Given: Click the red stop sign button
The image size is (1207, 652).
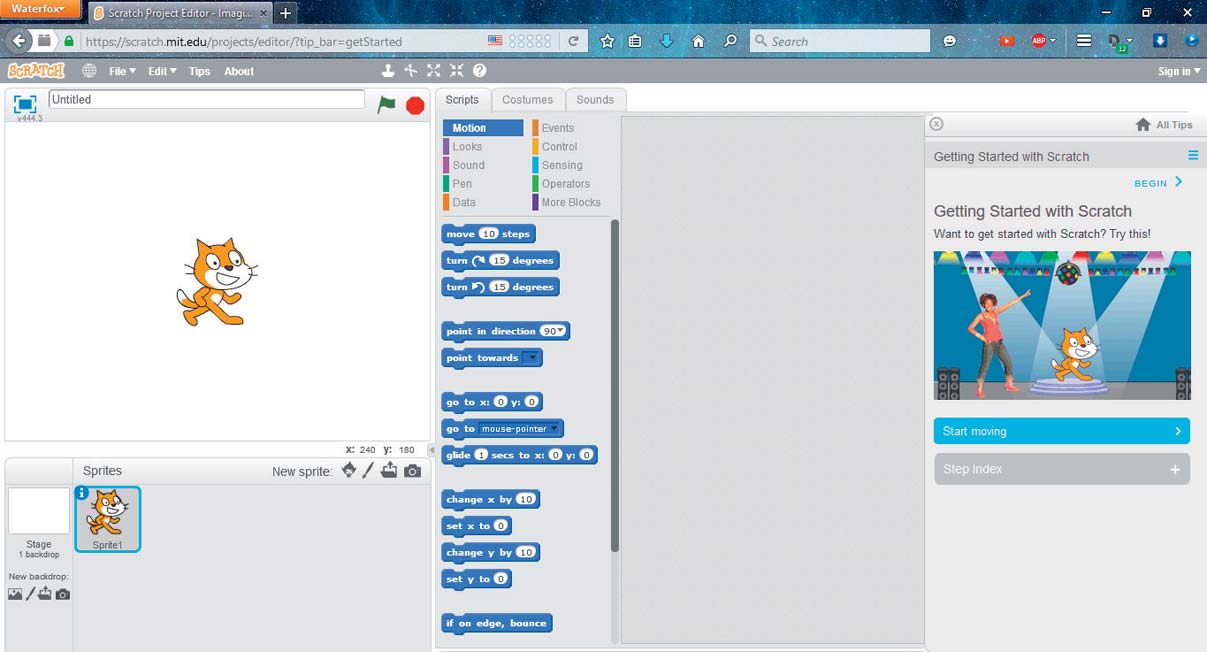Looking at the screenshot, I should click(415, 105).
